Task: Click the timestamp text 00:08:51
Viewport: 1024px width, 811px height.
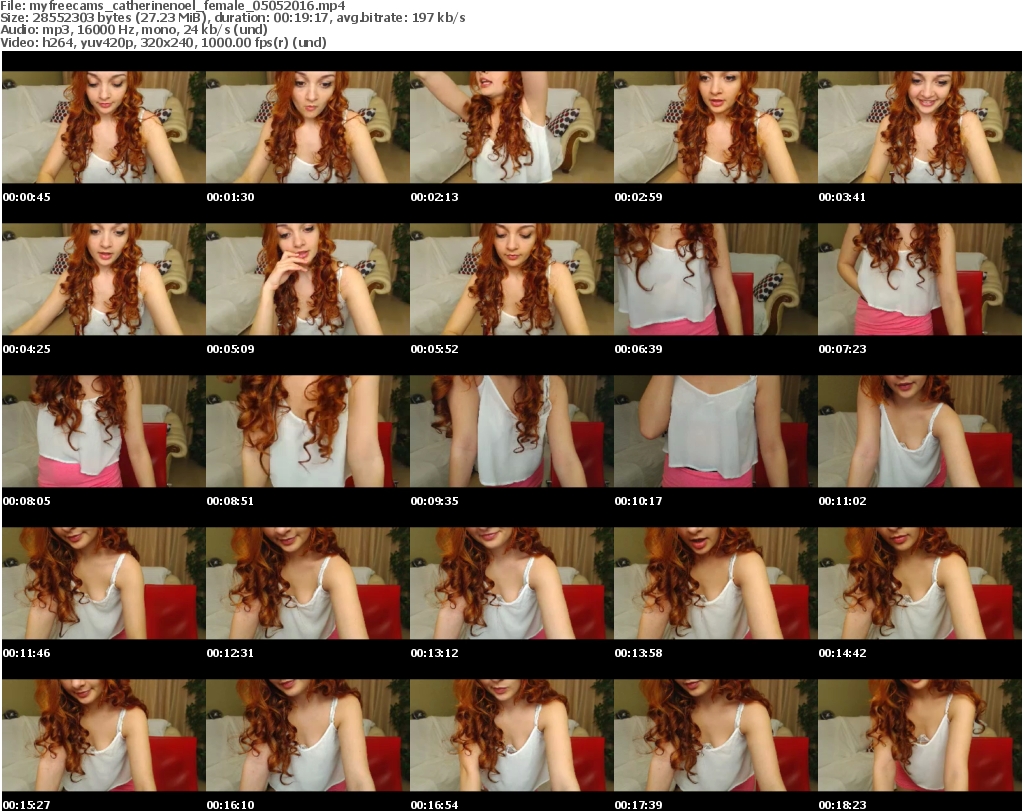Action: click(231, 501)
